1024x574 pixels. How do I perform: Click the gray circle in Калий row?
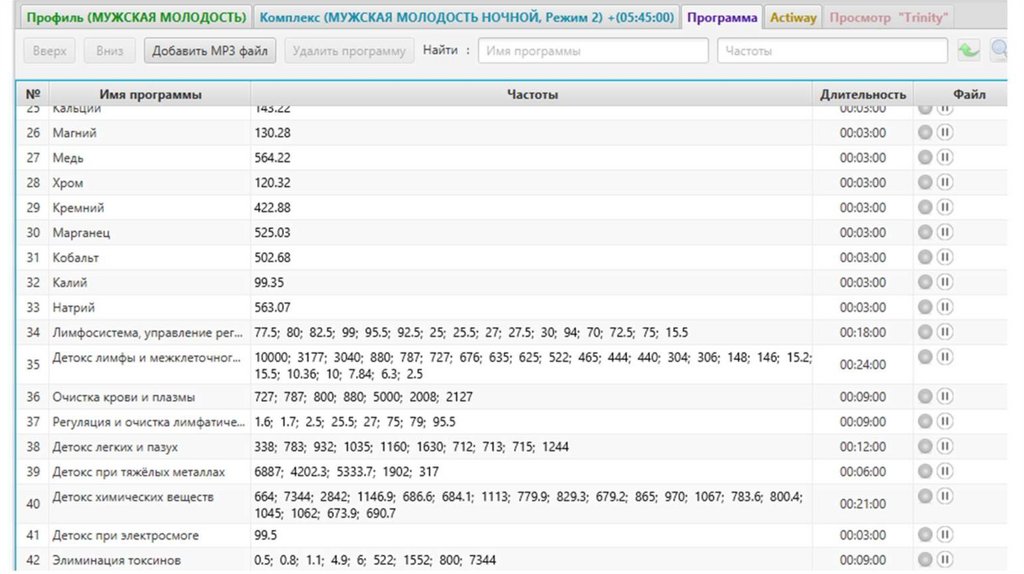click(x=925, y=282)
